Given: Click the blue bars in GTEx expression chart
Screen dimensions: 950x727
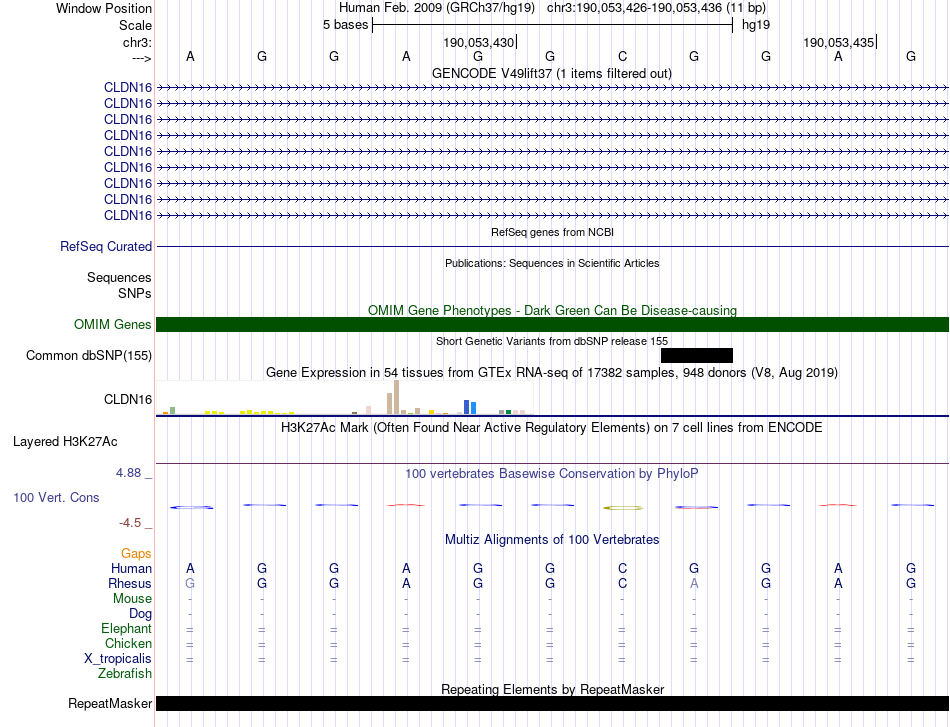Looking at the screenshot, I should (470, 407).
